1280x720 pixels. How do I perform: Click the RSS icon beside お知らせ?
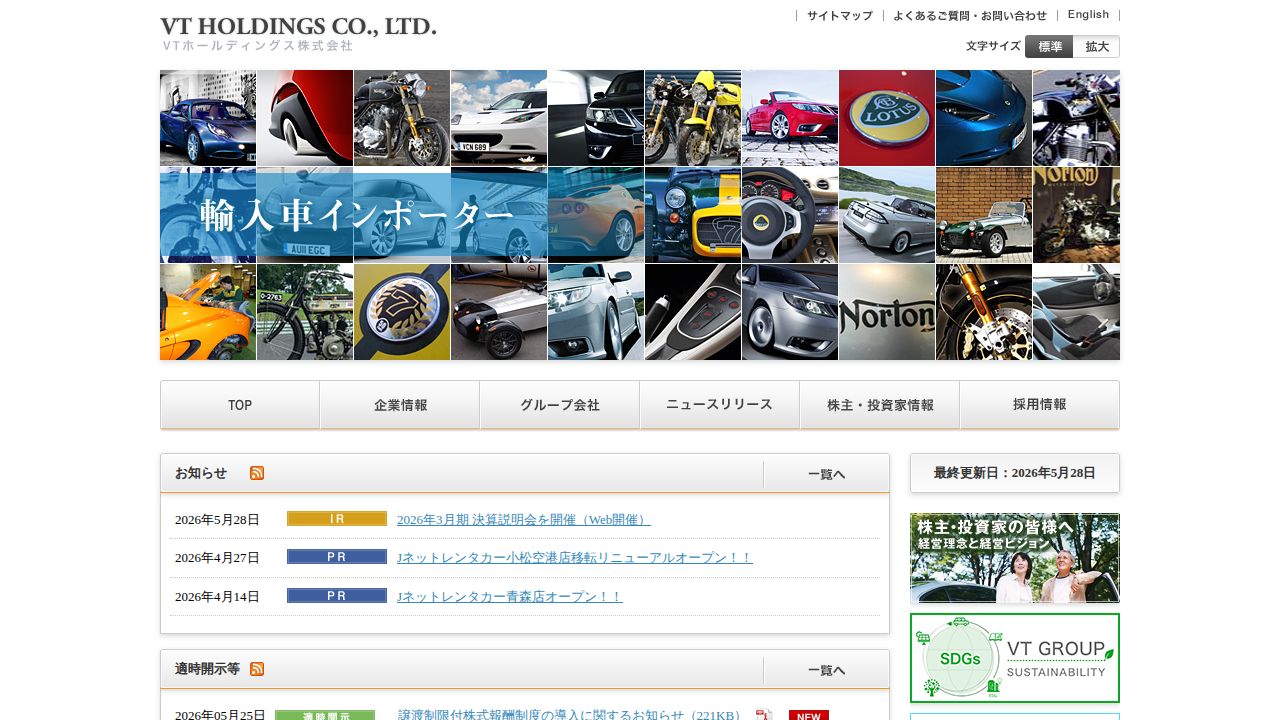257,473
